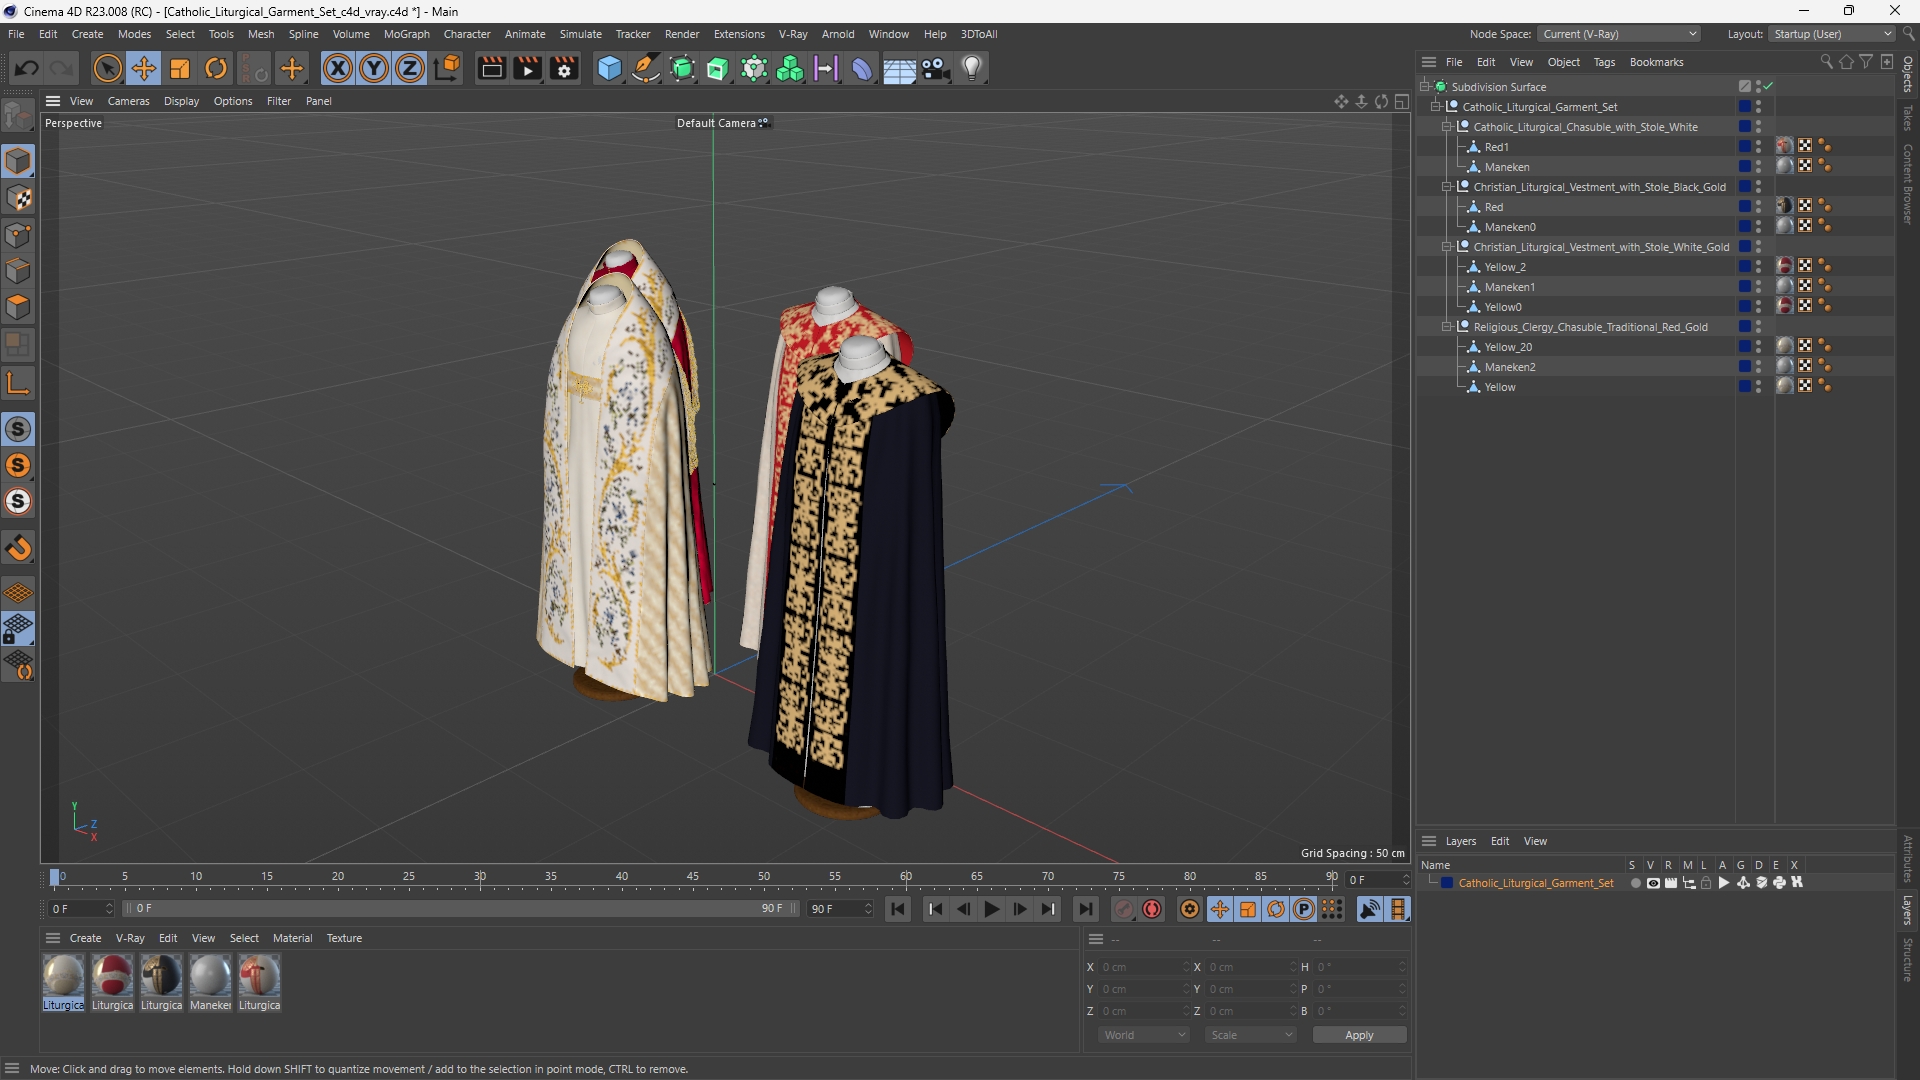
Task: Collapse Catholic_Liturgical_Chasuble_with_Stole_White group
Action: coord(1447,127)
